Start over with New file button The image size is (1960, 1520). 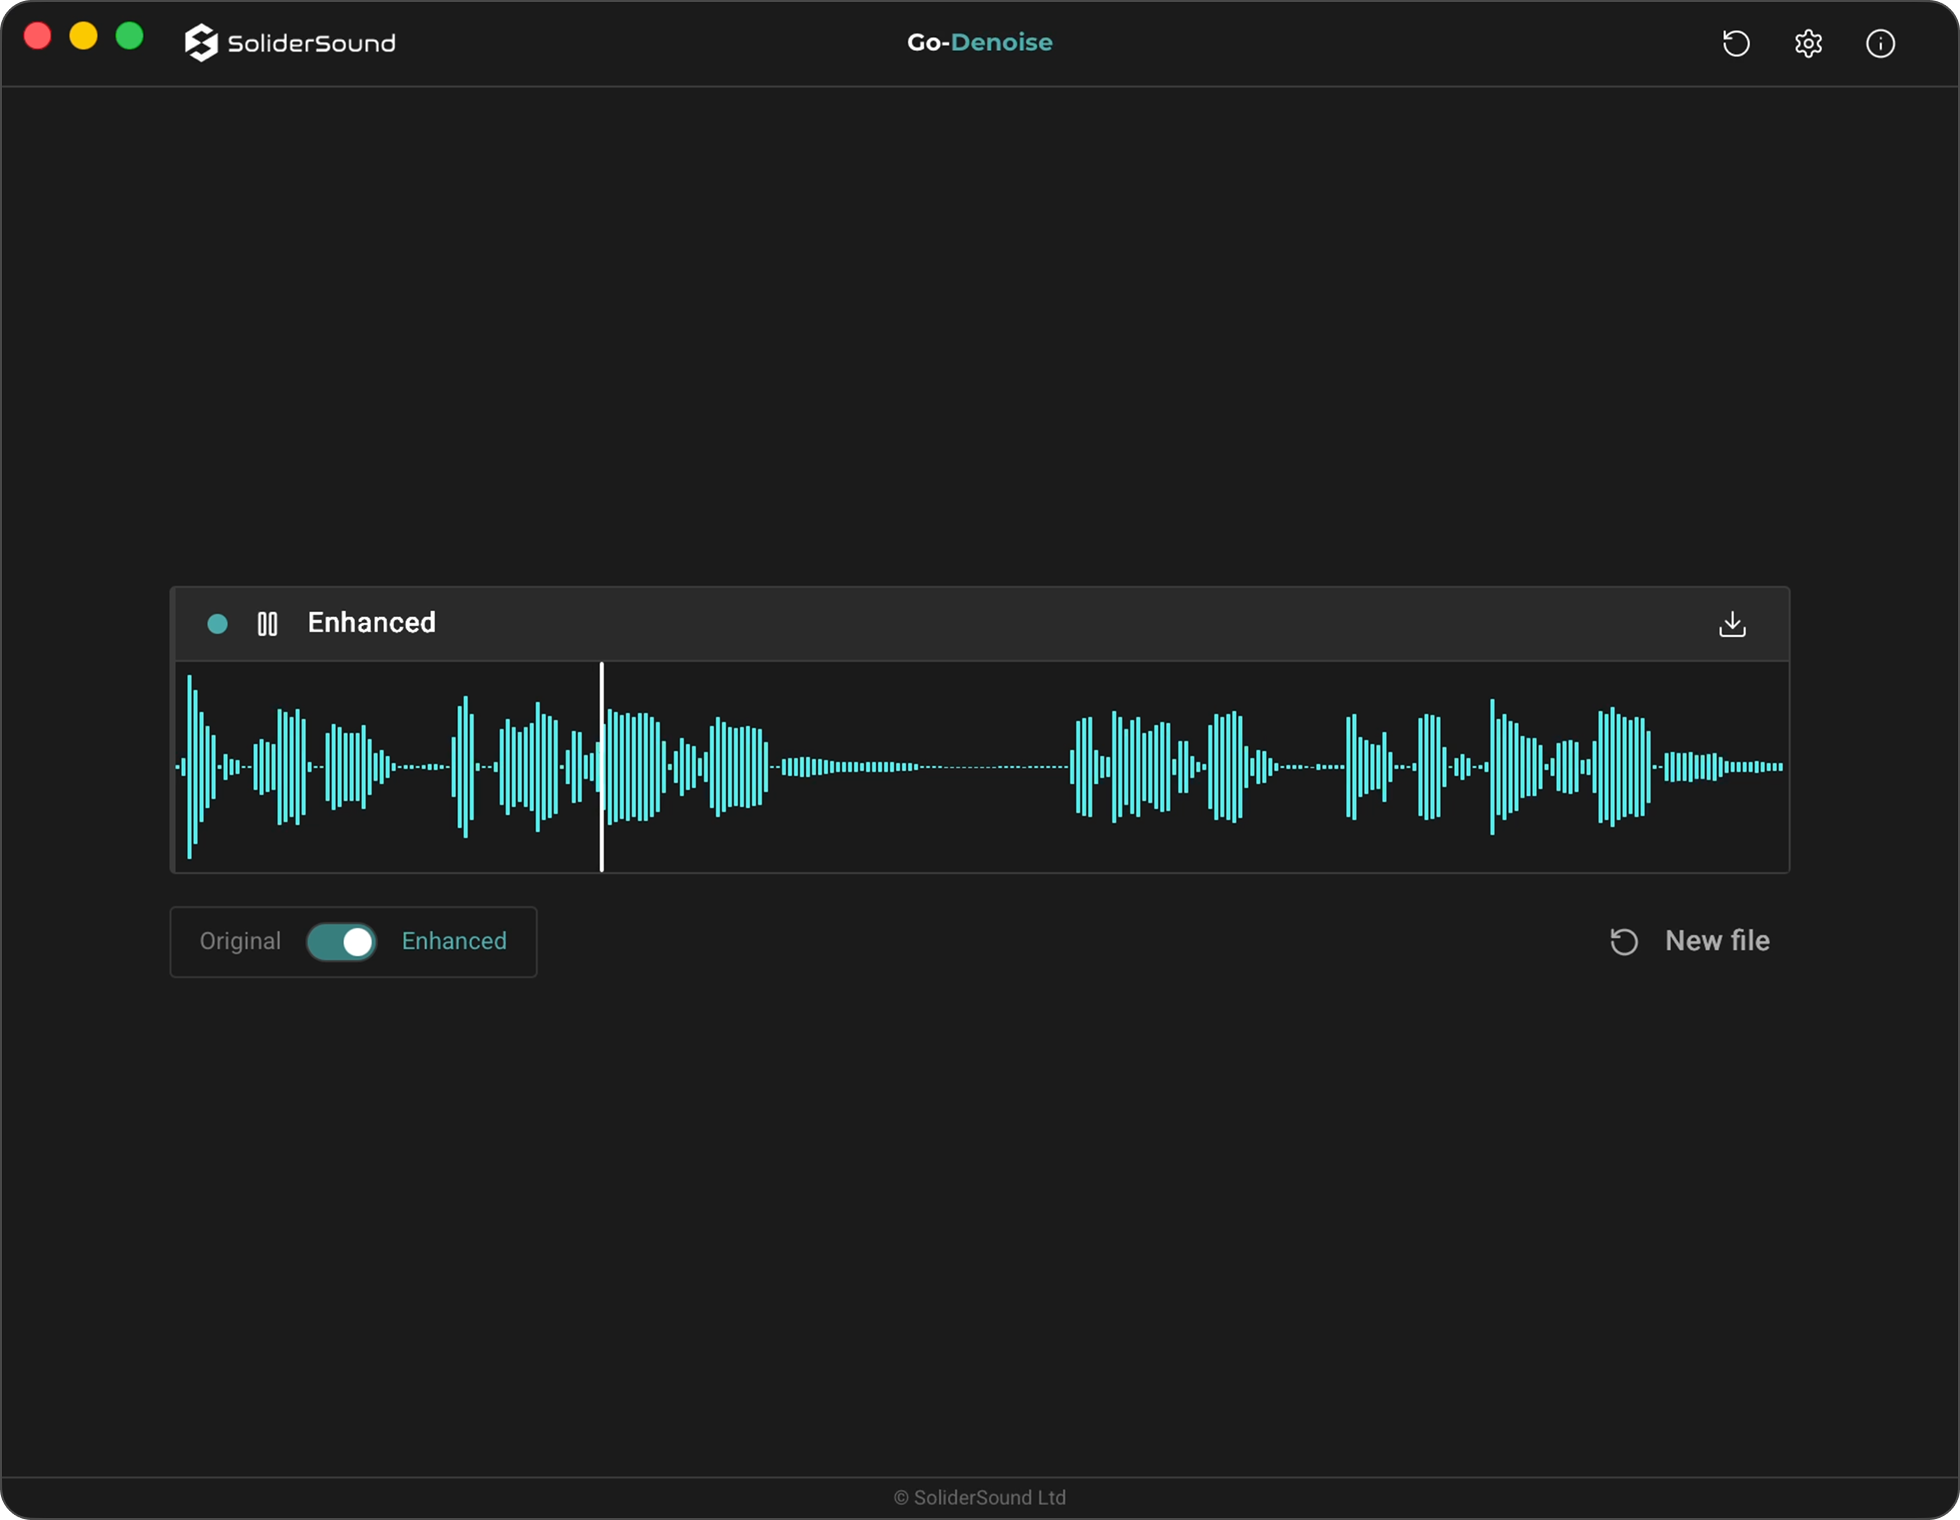point(1689,941)
